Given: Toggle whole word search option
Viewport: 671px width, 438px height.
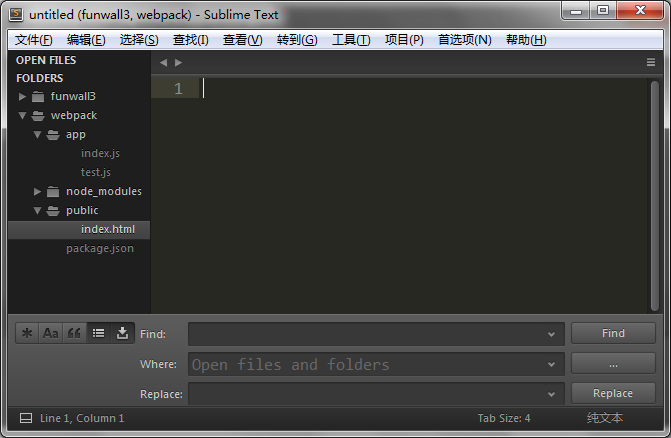Looking at the screenshot, I should 74,333.
